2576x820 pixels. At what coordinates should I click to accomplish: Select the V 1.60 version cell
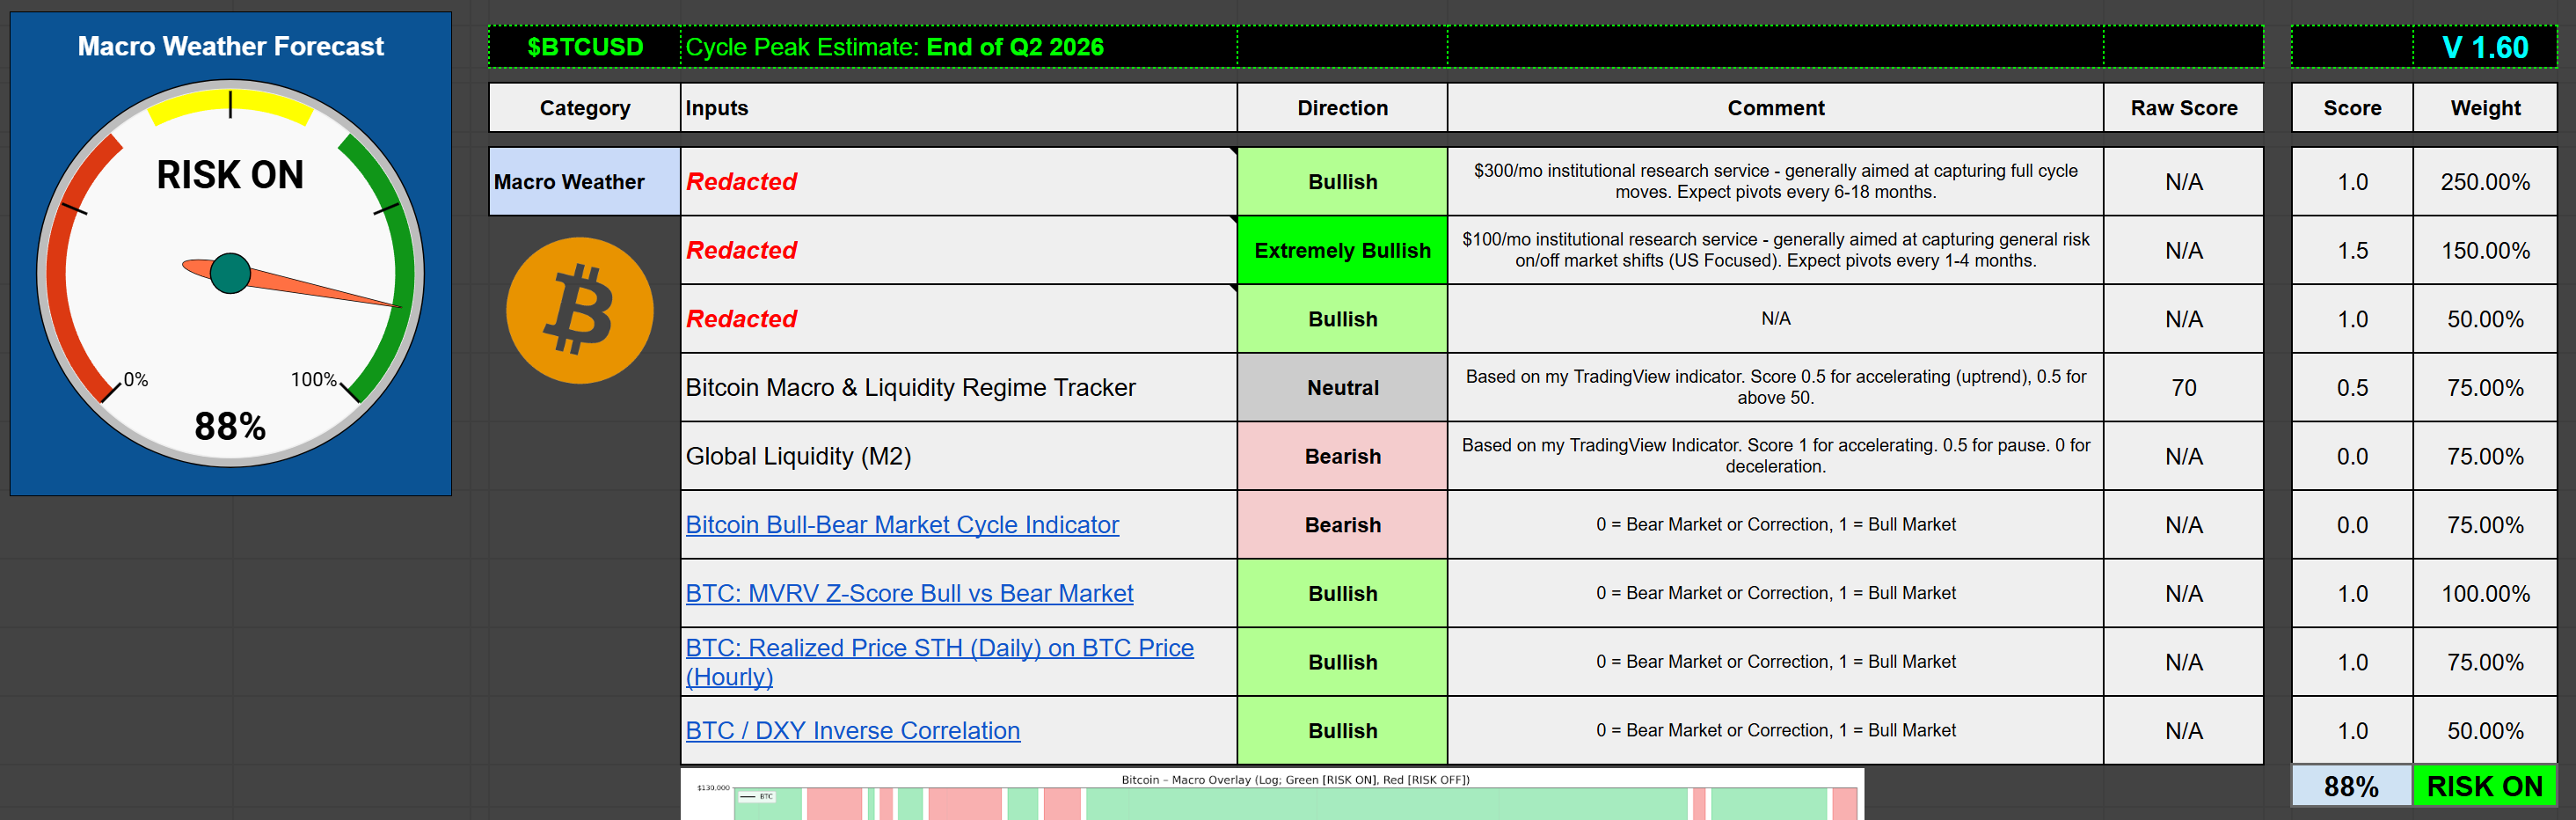(2484, 47)
